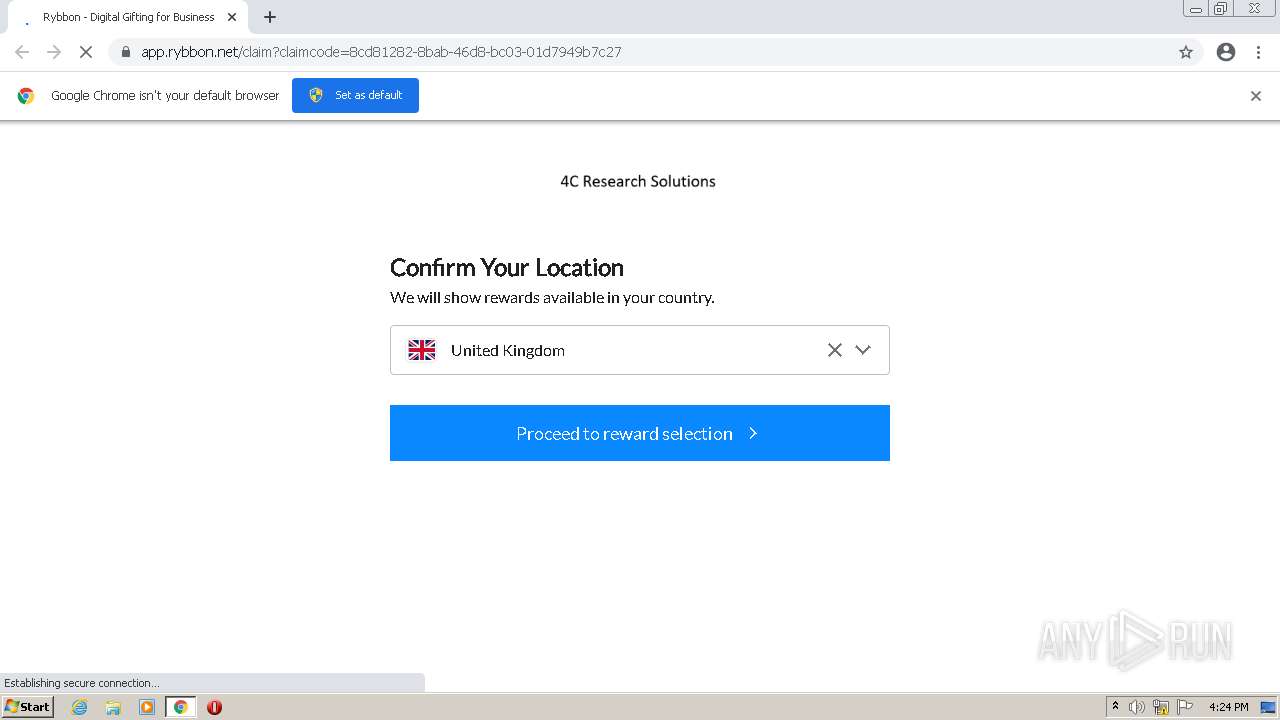Open the Windows Start menu
The width and height of the screenshot is (1280, 720).
[27, 707]
